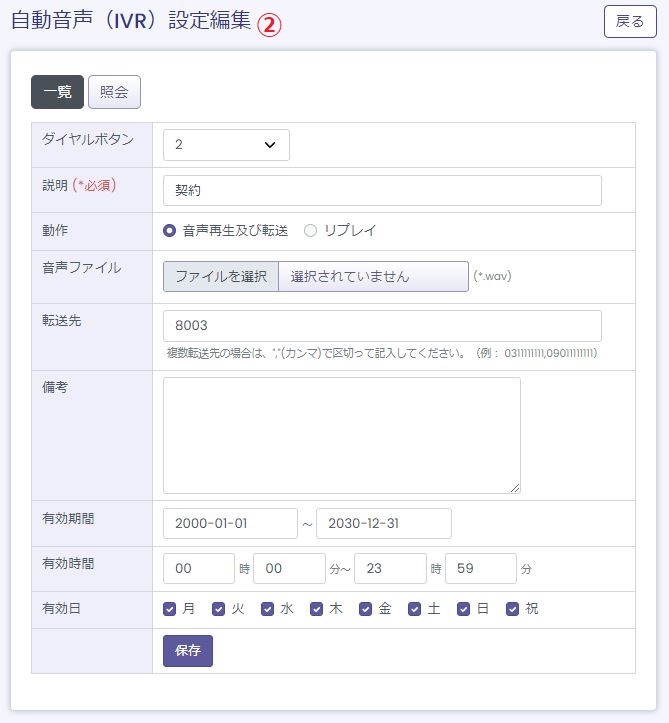Click the 説明 text field
Image resolution: width=669 pixels, height=723 pixels.
[382, 191]
